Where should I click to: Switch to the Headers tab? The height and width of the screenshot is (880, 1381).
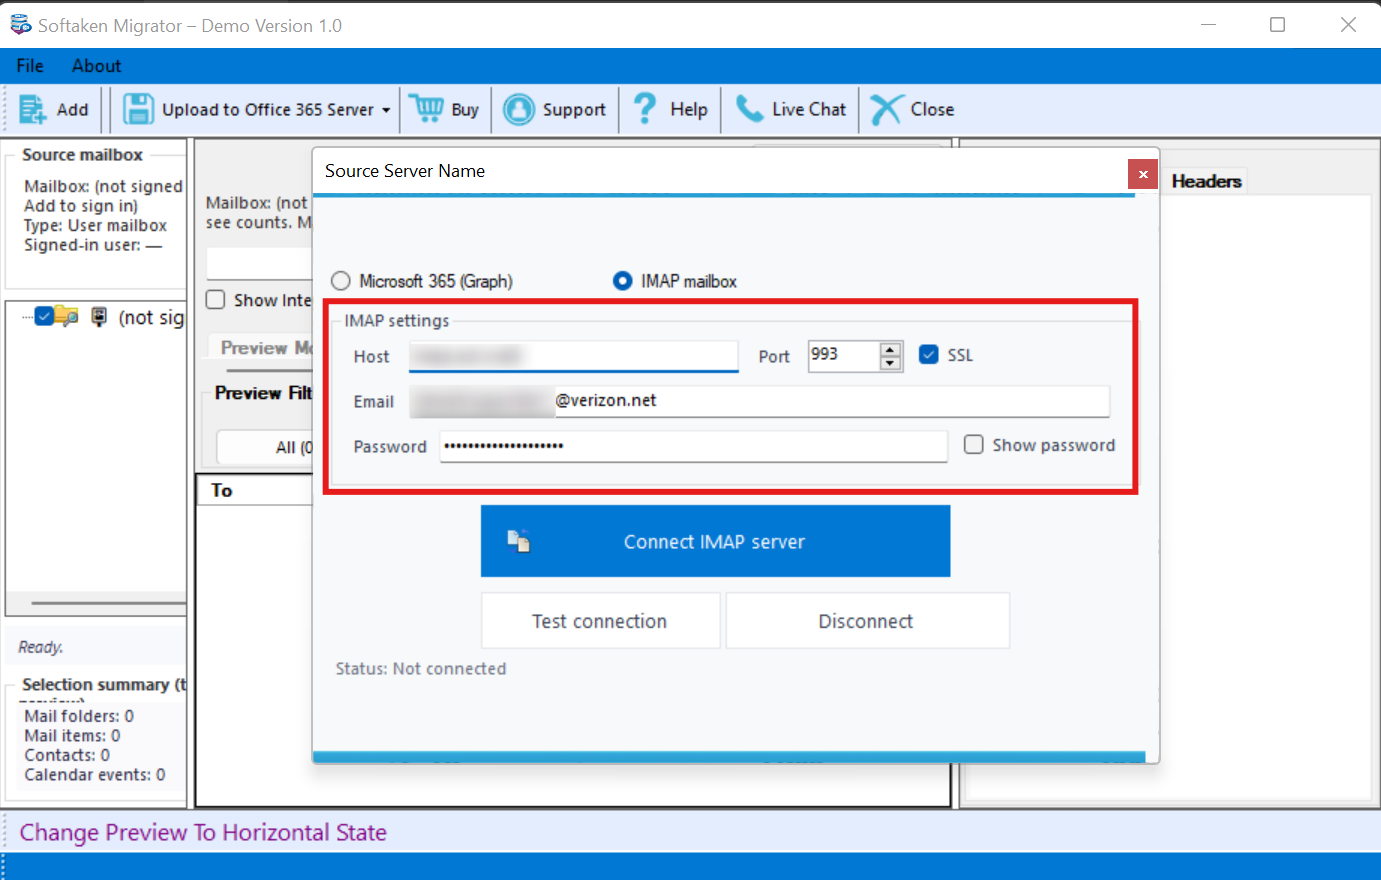click(1206, 181)
